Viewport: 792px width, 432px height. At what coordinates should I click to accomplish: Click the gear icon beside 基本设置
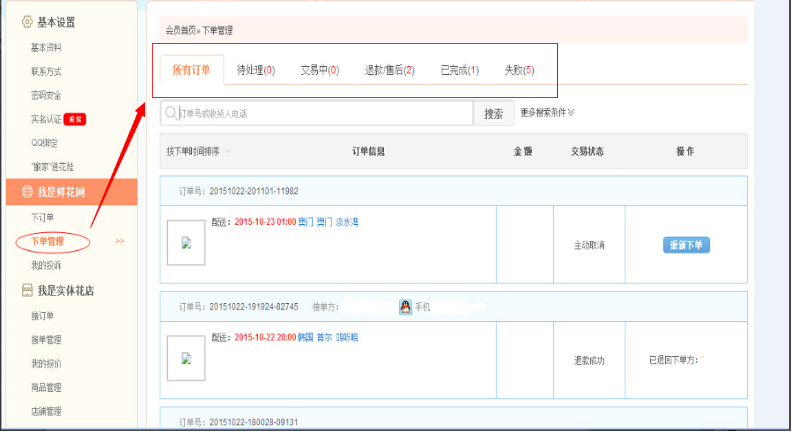tap(27, 22)
